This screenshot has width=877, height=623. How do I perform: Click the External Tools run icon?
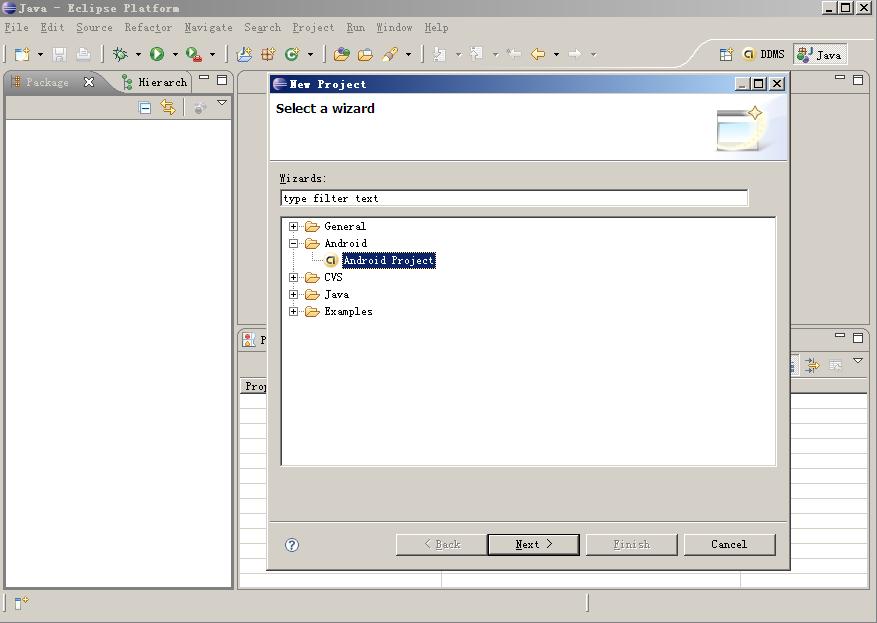coord(194,54)
